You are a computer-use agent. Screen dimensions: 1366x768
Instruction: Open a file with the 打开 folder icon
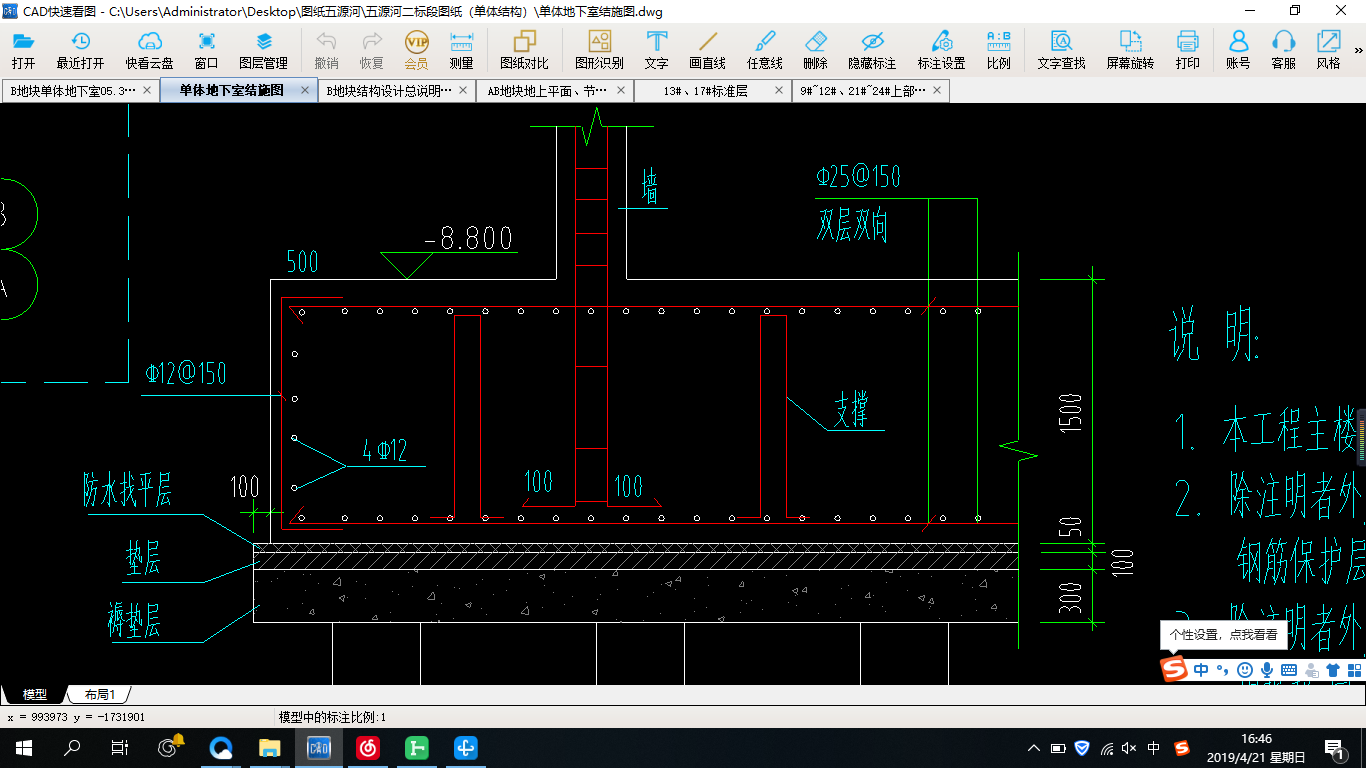click(24, 50)
